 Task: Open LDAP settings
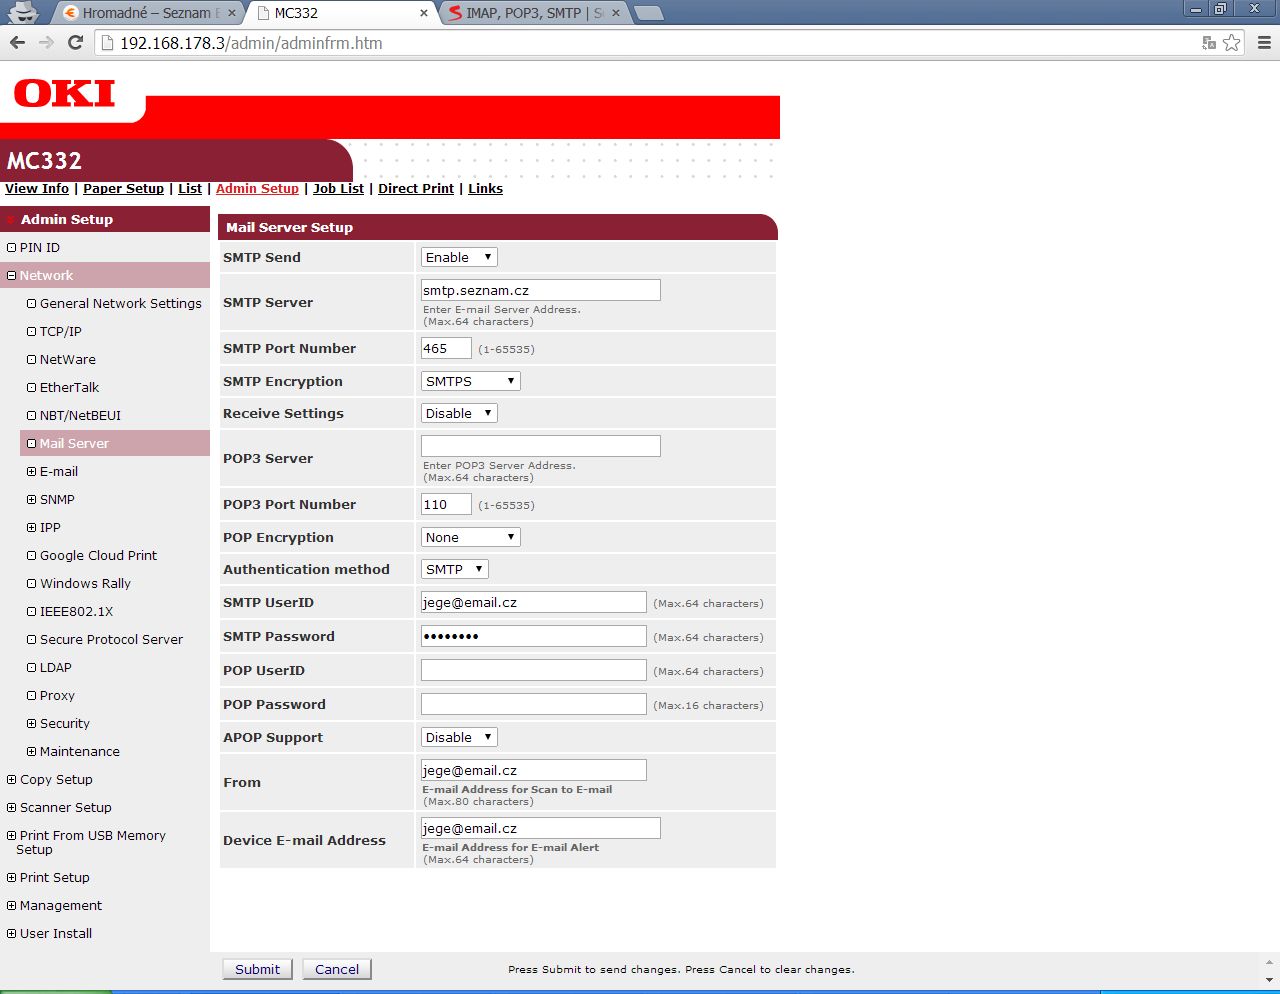[56, 667]
